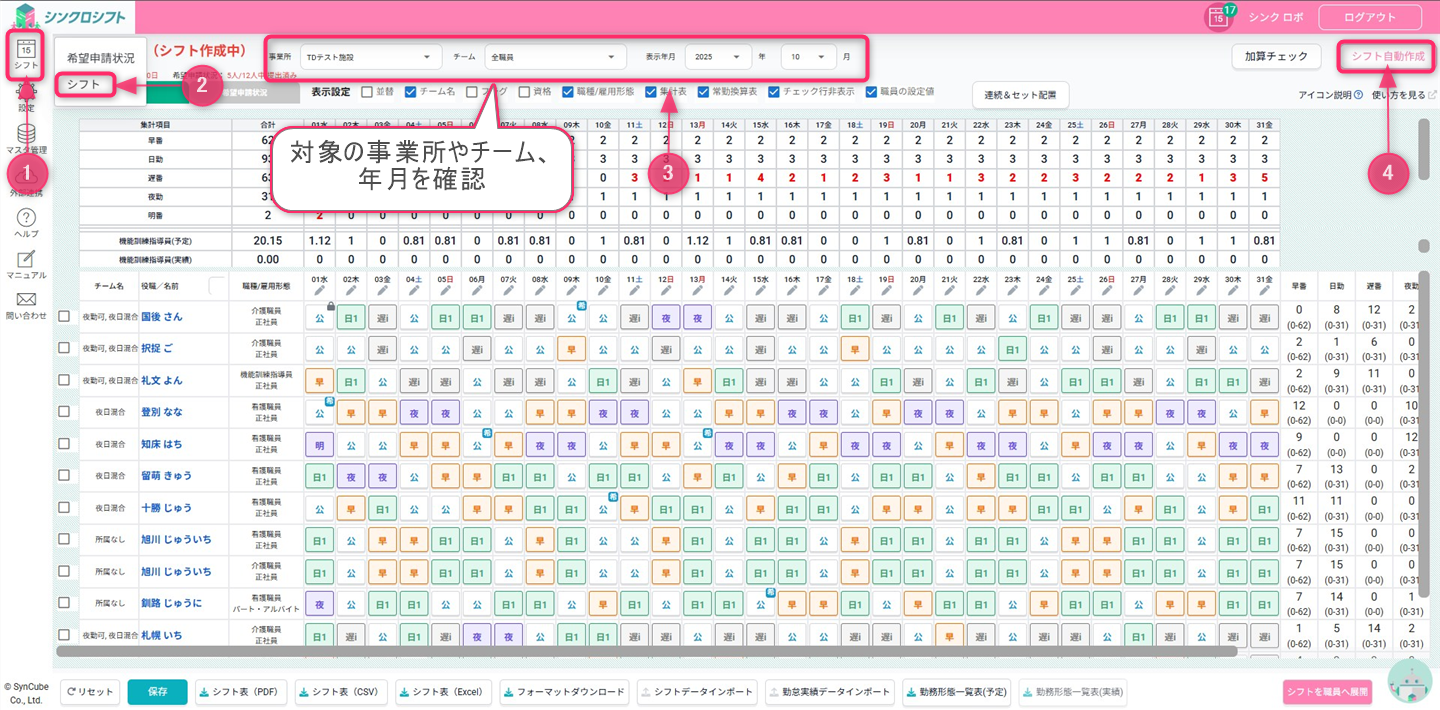Click the calendar notification icon with badge 17
Screen dimensions: 1440x710
(1218, 17)
